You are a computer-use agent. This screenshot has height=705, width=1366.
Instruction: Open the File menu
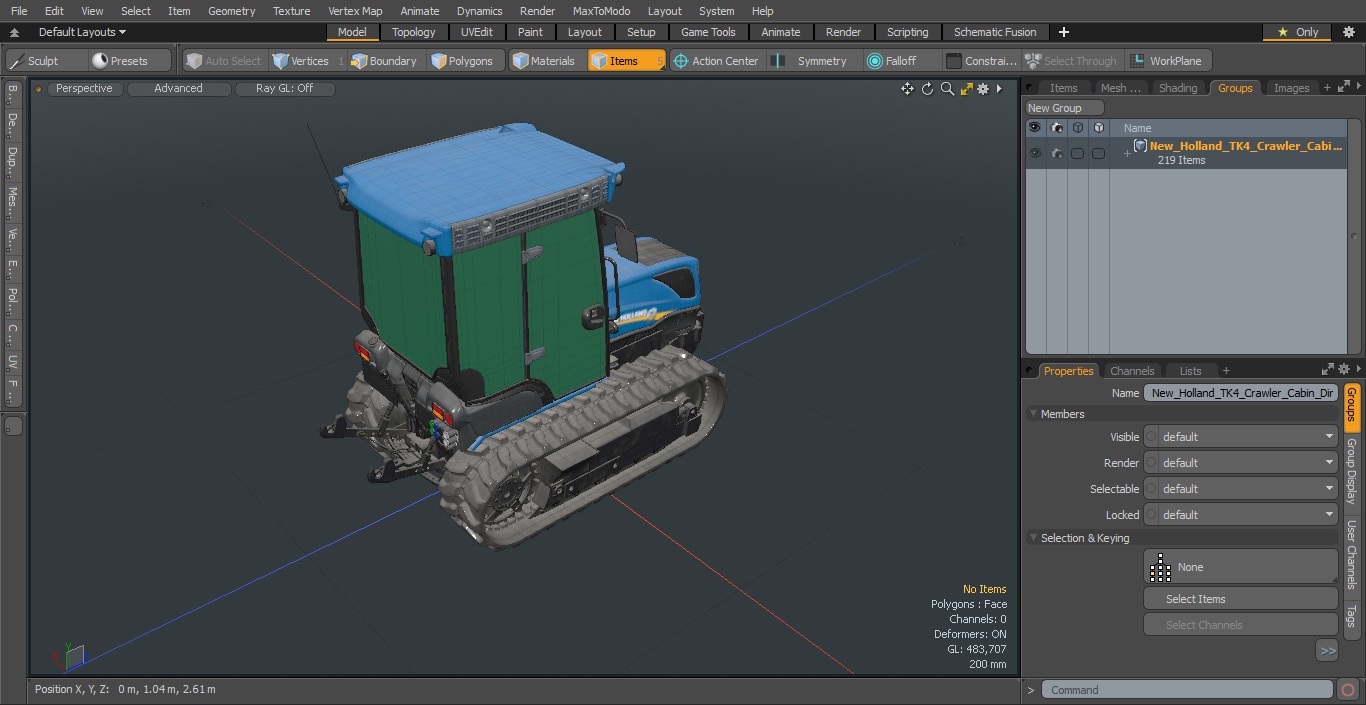coord(19,11)
